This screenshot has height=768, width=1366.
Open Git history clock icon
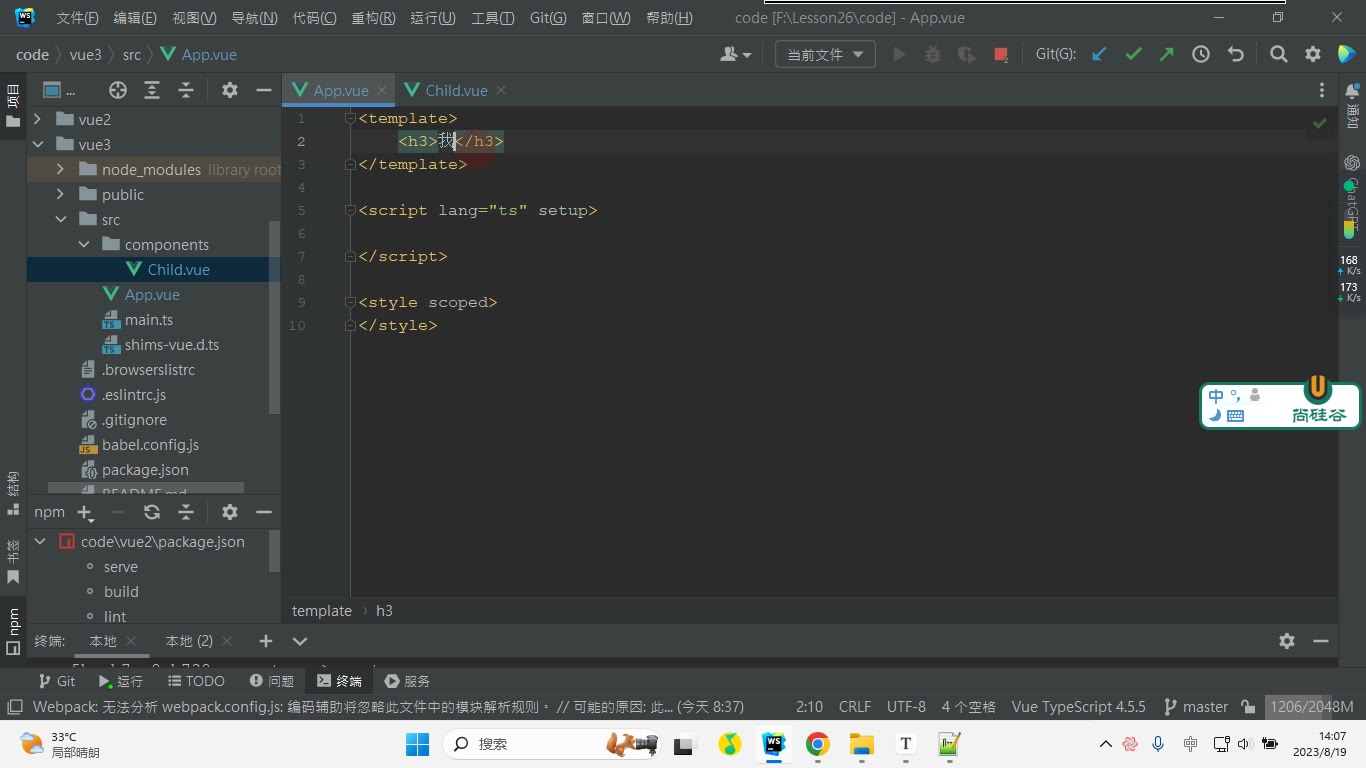pyautogui.click(x=1201, y=55)
